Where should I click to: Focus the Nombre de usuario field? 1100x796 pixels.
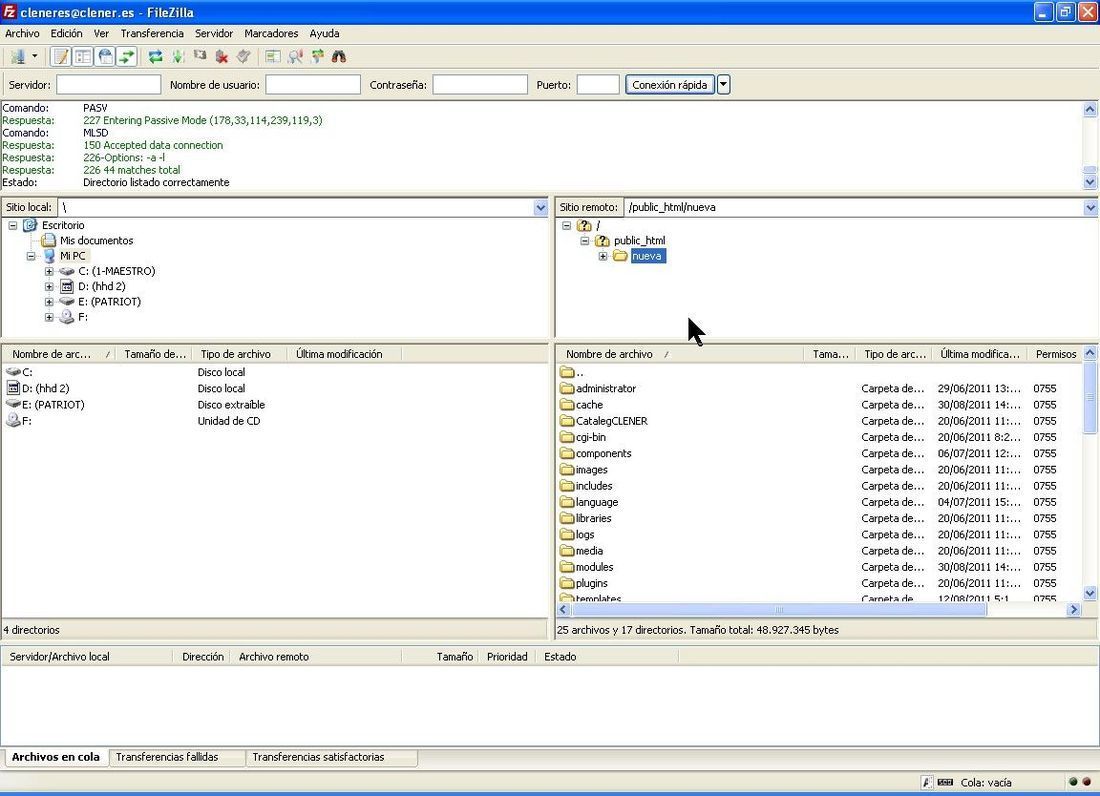313,85
